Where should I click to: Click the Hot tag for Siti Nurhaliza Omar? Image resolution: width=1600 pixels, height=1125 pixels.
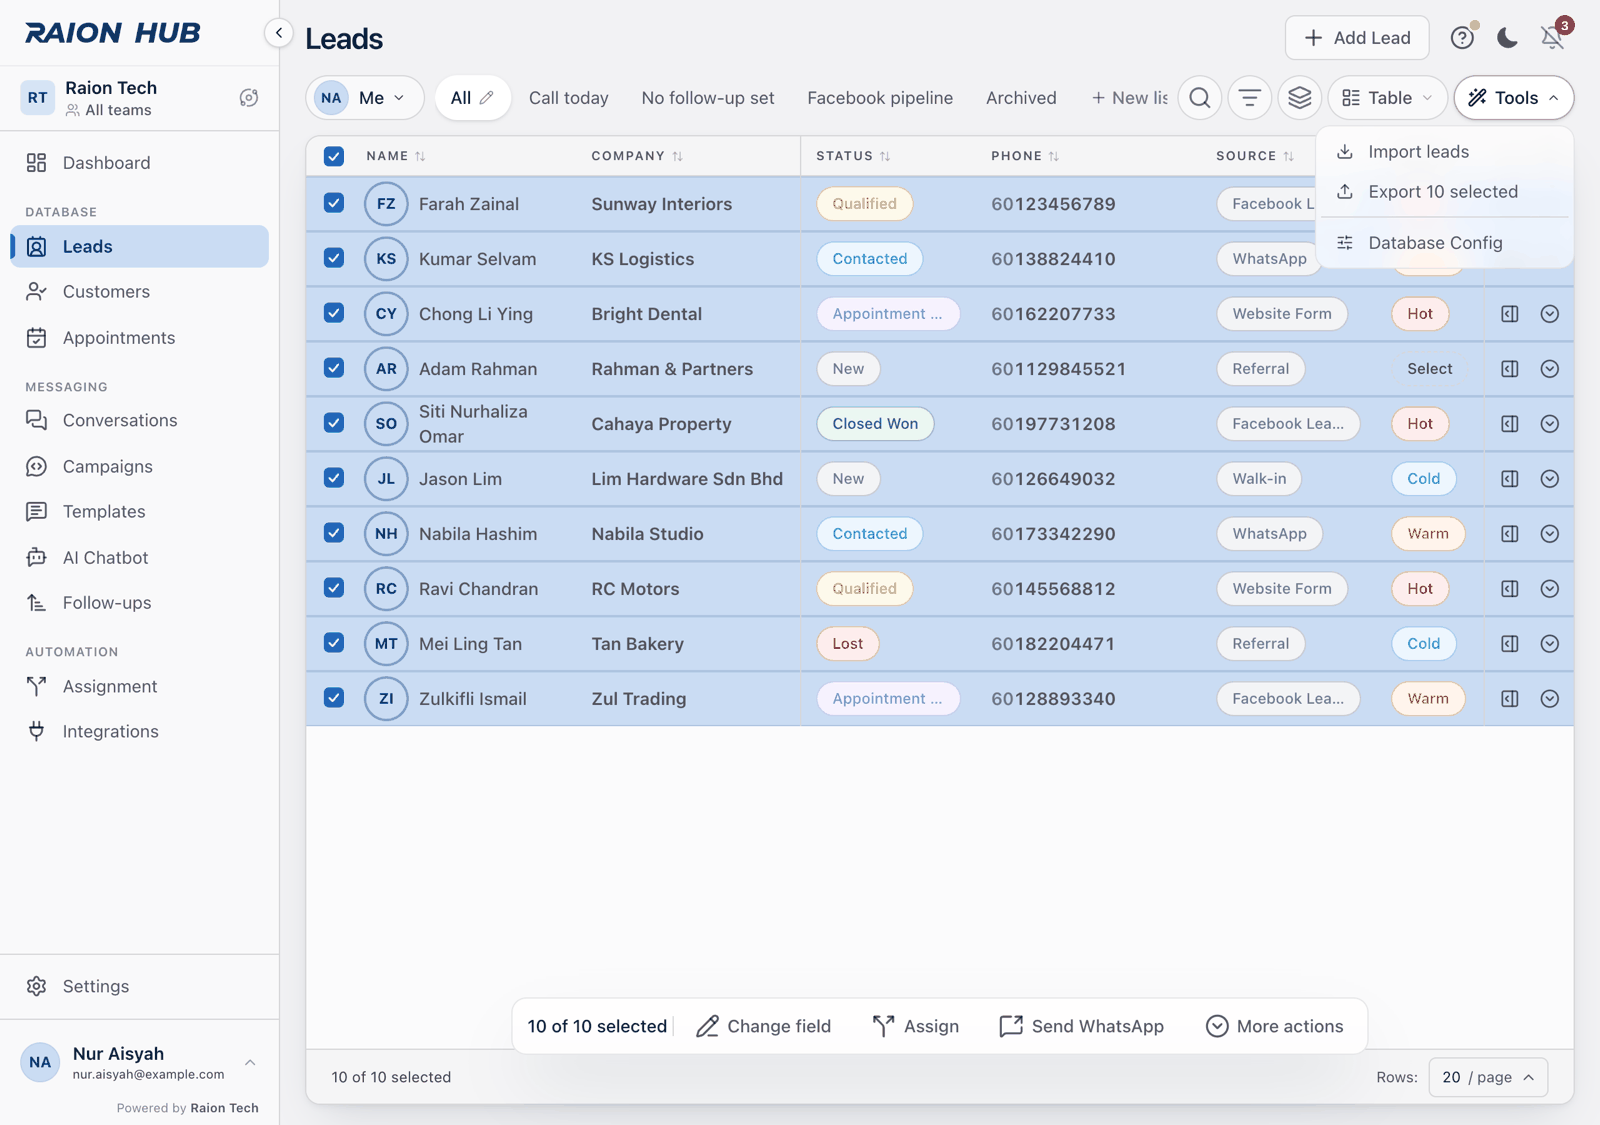(1420, 424)
